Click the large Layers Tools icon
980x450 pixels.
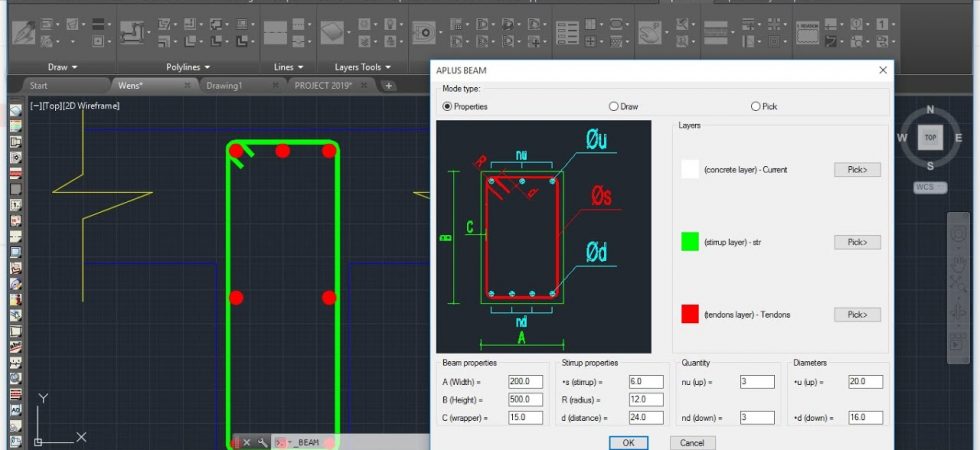(332, 32)
